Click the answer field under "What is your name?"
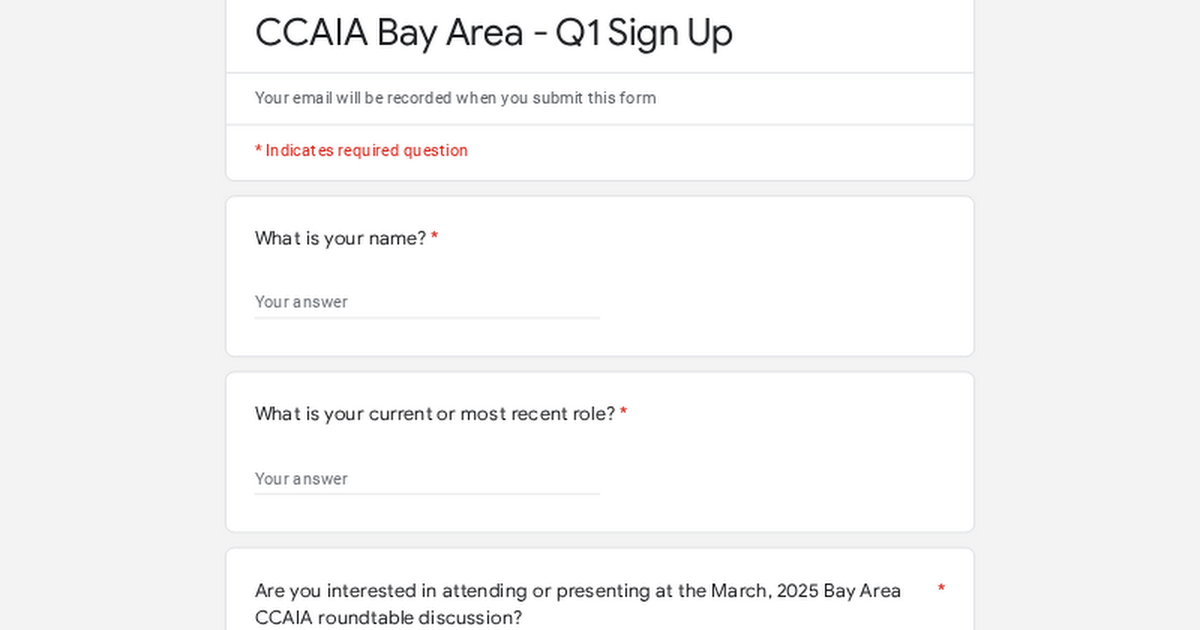 pyautogui.click(x=427, y=302)
